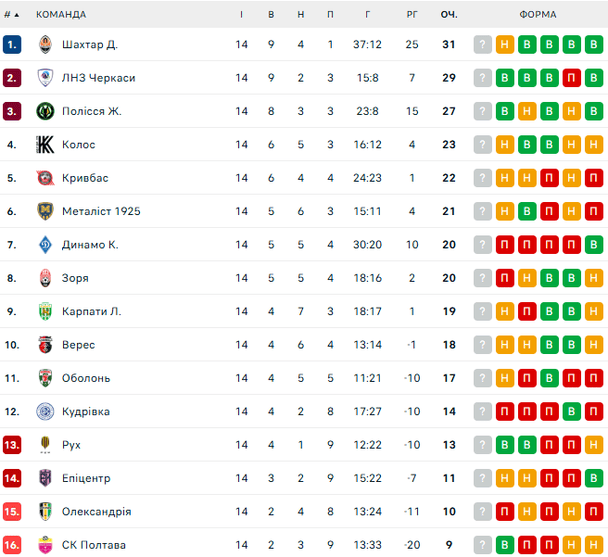
Task: Click the Верес club logo
Action: (x=45, y=345)
